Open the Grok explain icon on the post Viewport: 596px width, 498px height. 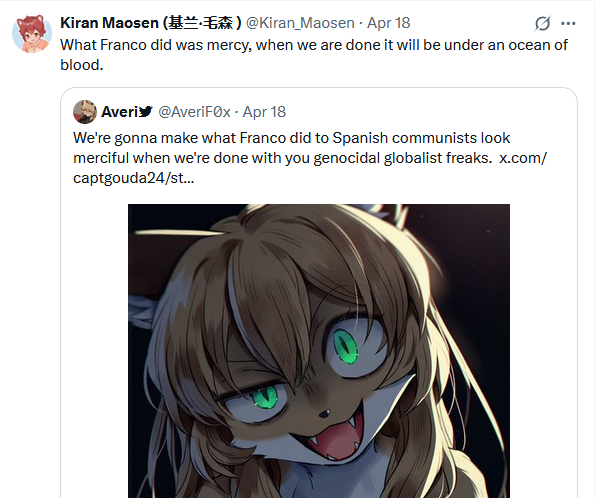tap(542, 24)
